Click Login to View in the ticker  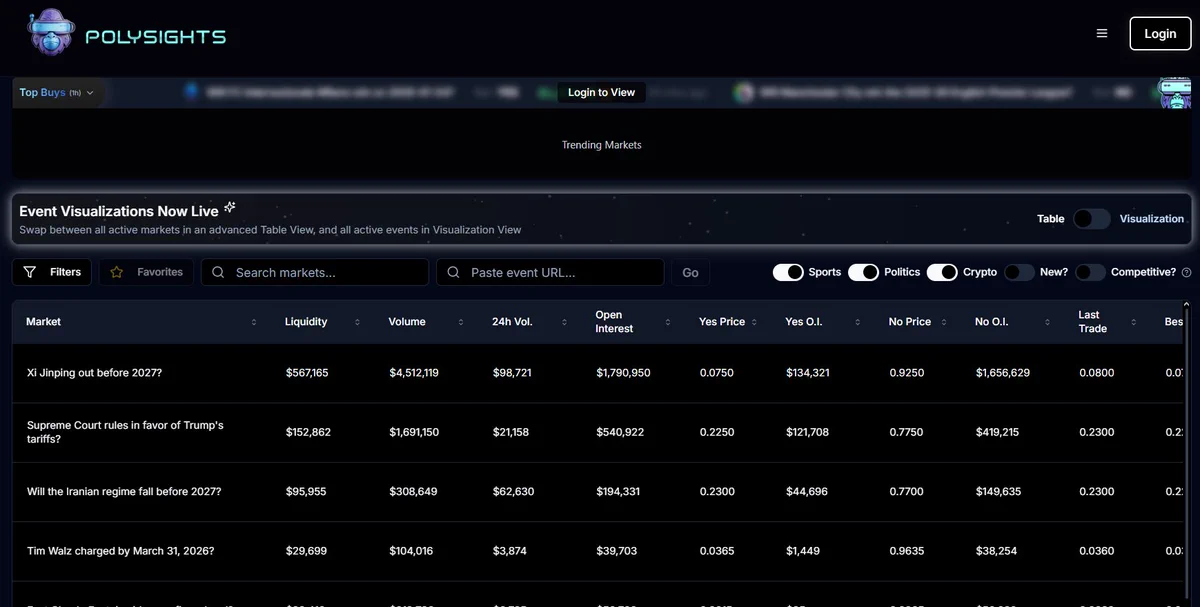(x=601, y=92)
